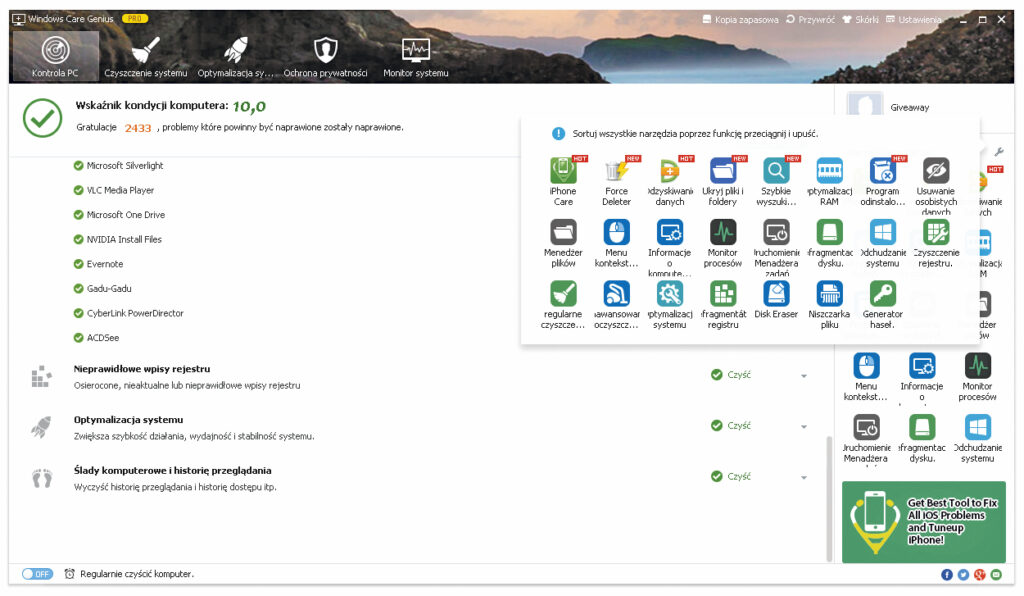Switch to the Czyszczenie systemu tab

tap(146, 57)
